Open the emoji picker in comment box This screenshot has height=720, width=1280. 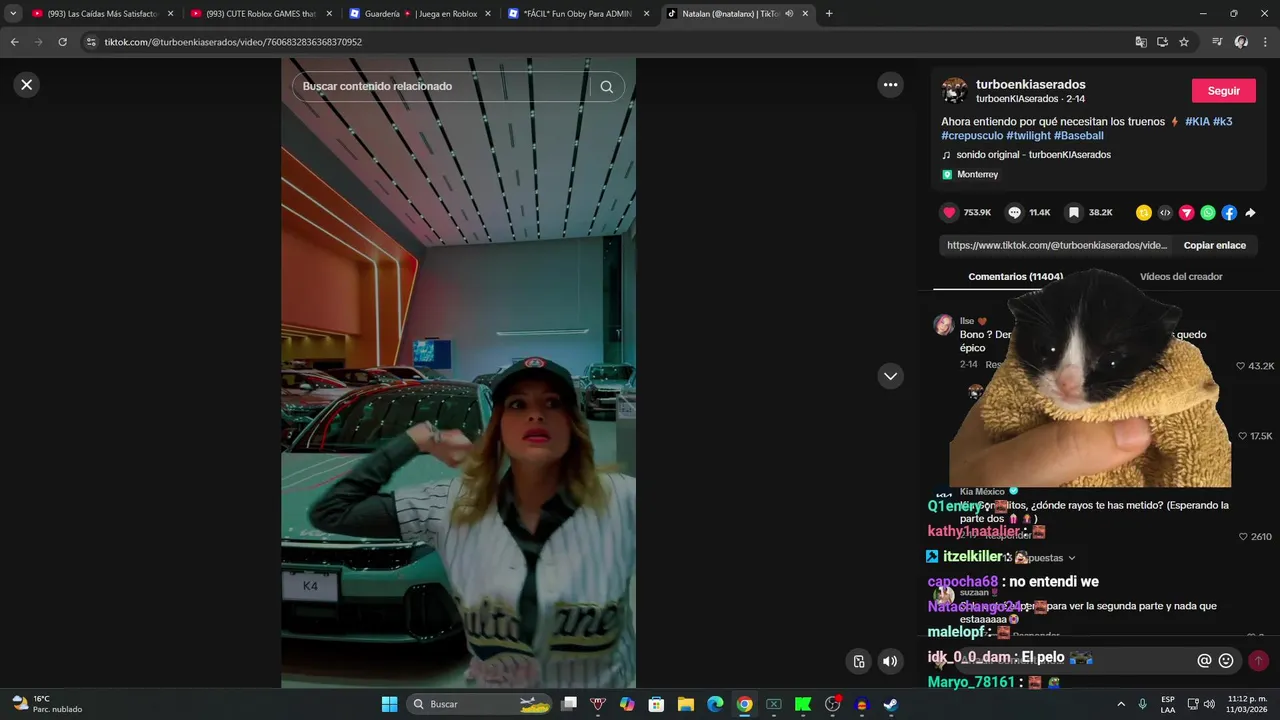coord(1226,660)
